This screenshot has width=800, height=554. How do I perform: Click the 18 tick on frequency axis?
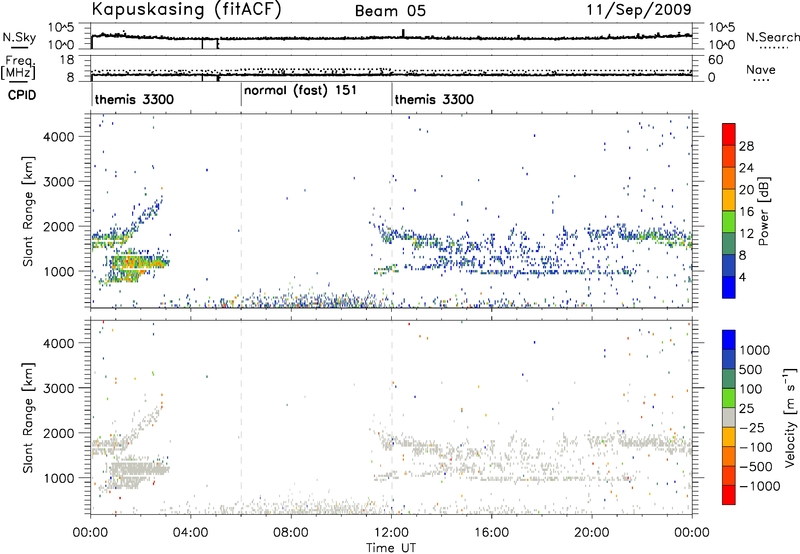pyautogui.click(x=66, y=60)
